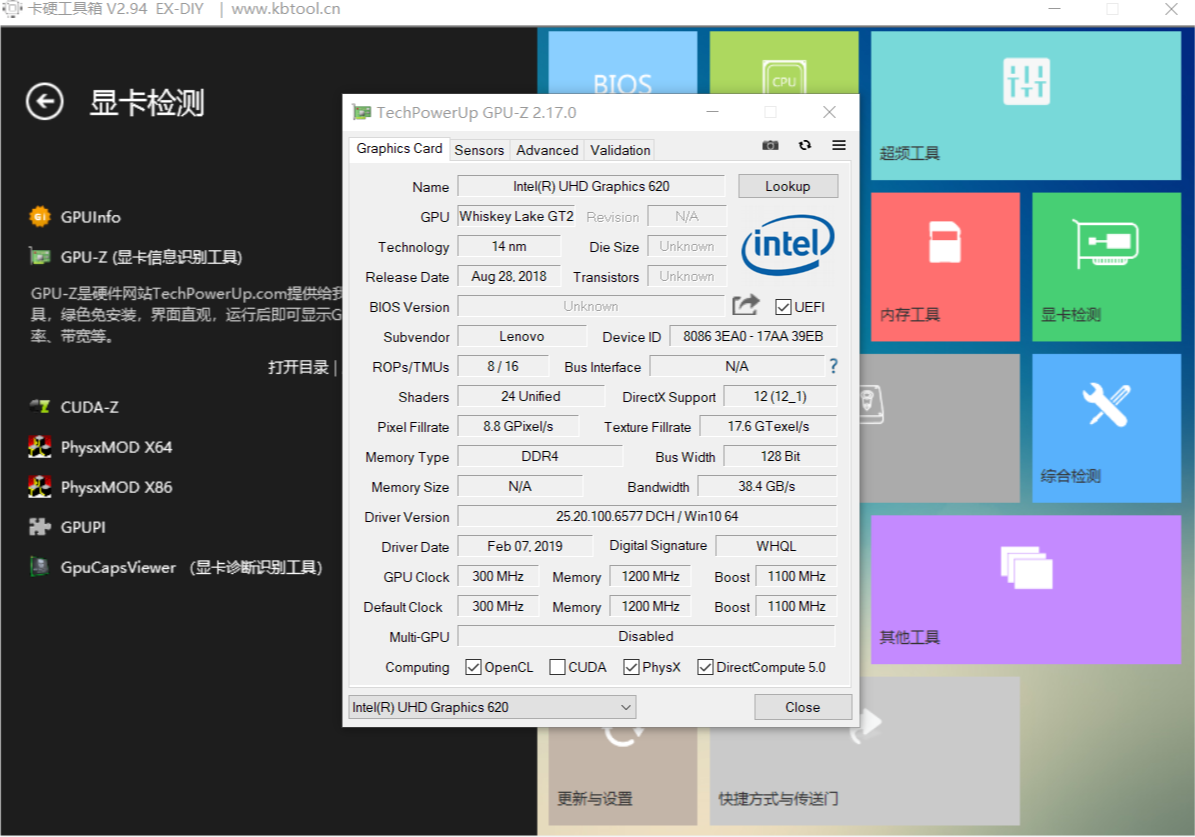Click the Bandwidth value 38.4 GB/s
1195x837 pixels.
(767, 486)
